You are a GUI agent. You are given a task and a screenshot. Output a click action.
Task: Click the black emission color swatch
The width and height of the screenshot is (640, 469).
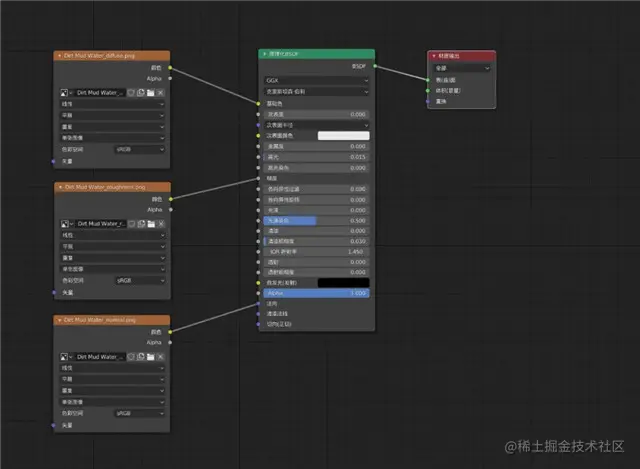tap(344, 282)
